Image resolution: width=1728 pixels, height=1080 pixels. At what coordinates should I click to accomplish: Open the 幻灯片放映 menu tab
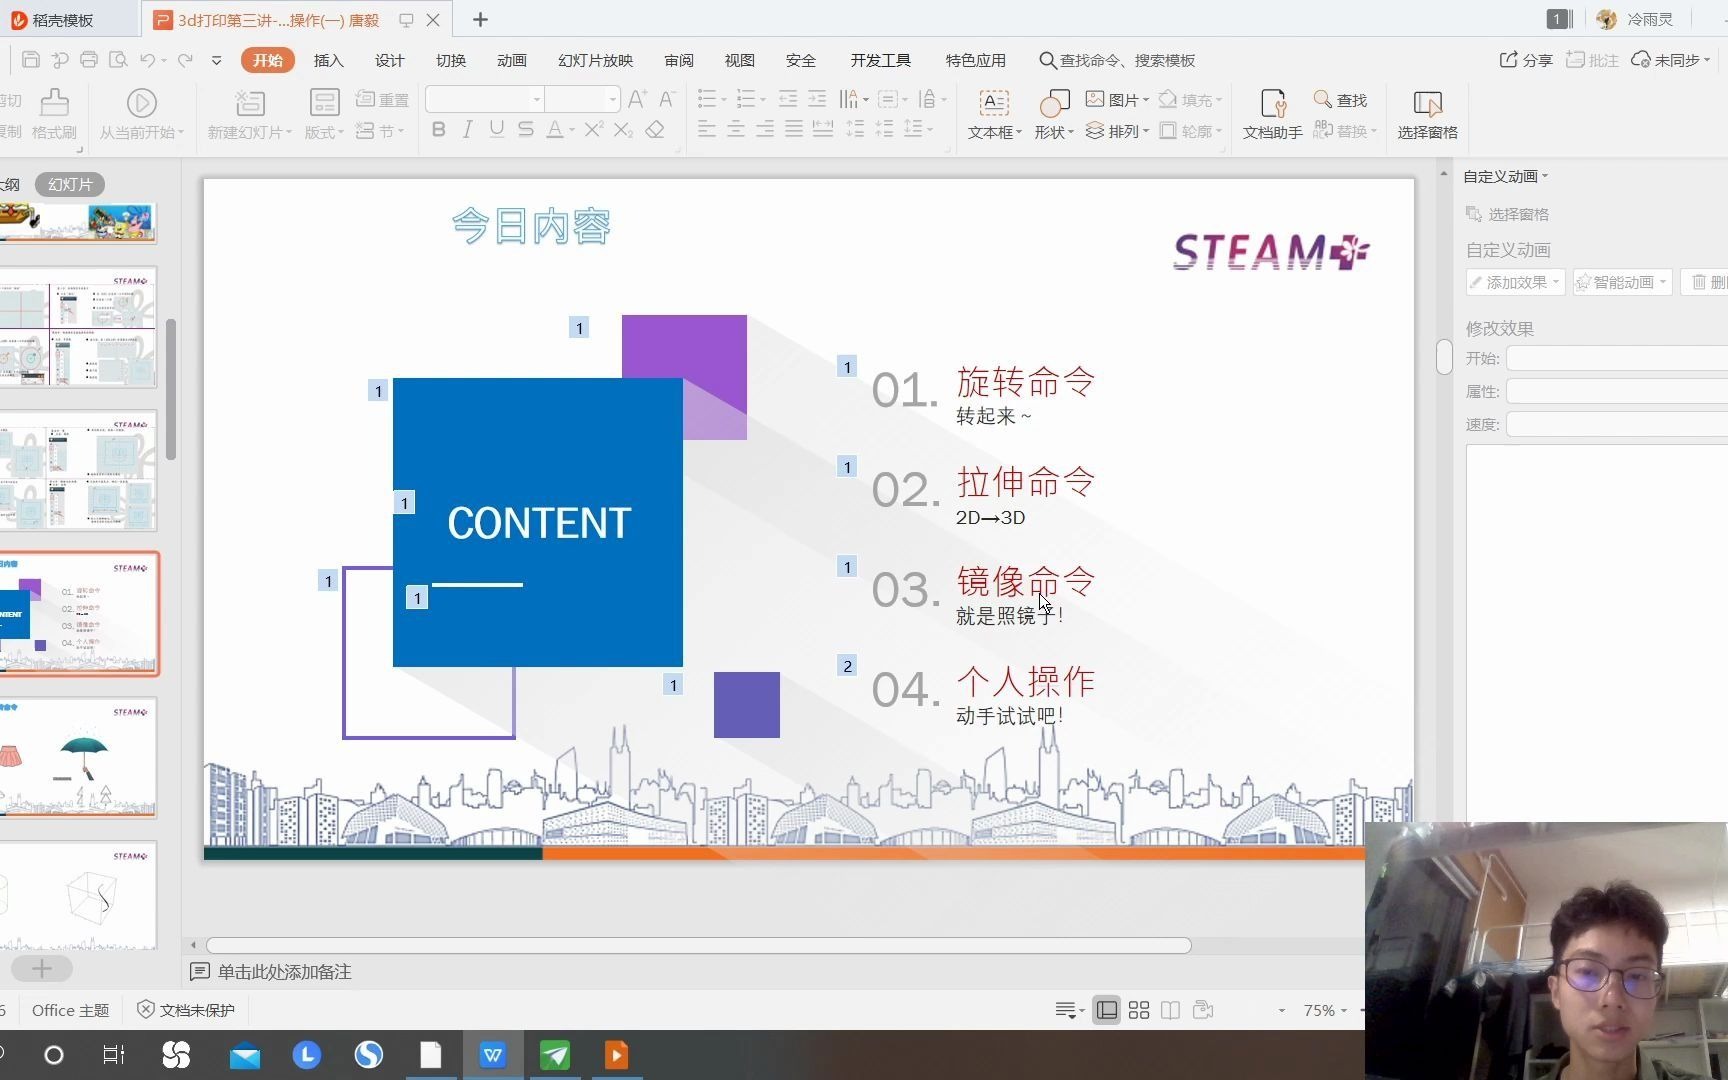coord(594,60)
